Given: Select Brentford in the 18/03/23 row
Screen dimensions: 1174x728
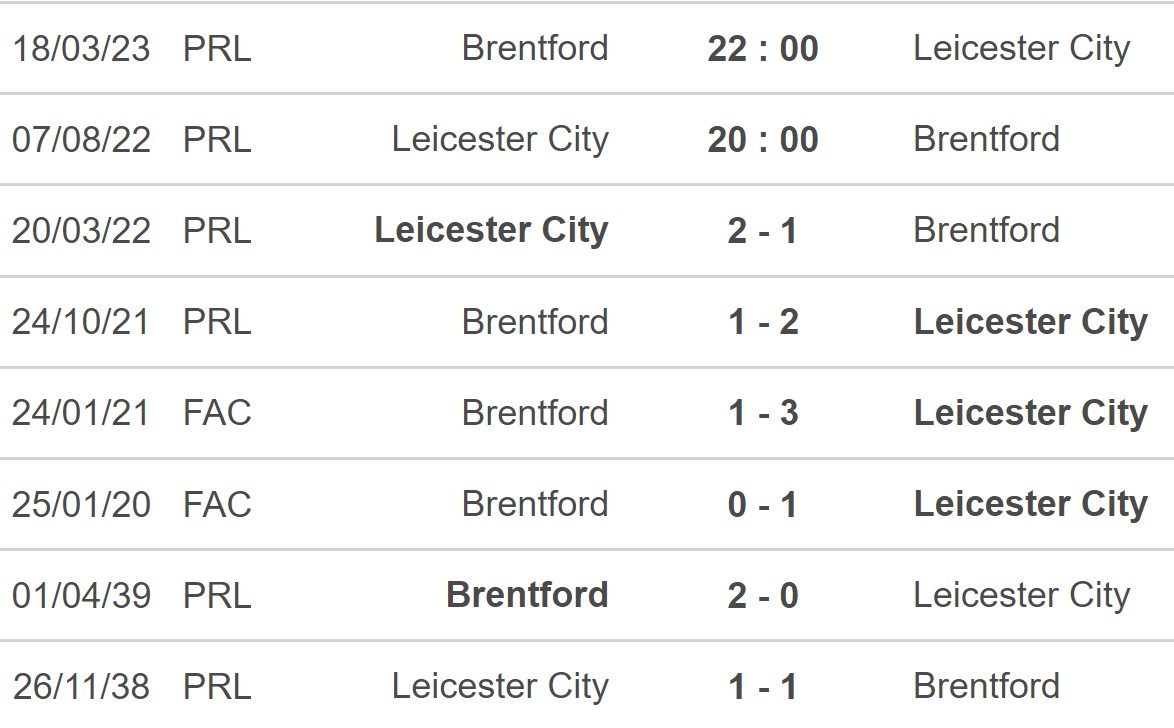Looking at the screenshot, I should pyautogui.click(x=535, y=48).
